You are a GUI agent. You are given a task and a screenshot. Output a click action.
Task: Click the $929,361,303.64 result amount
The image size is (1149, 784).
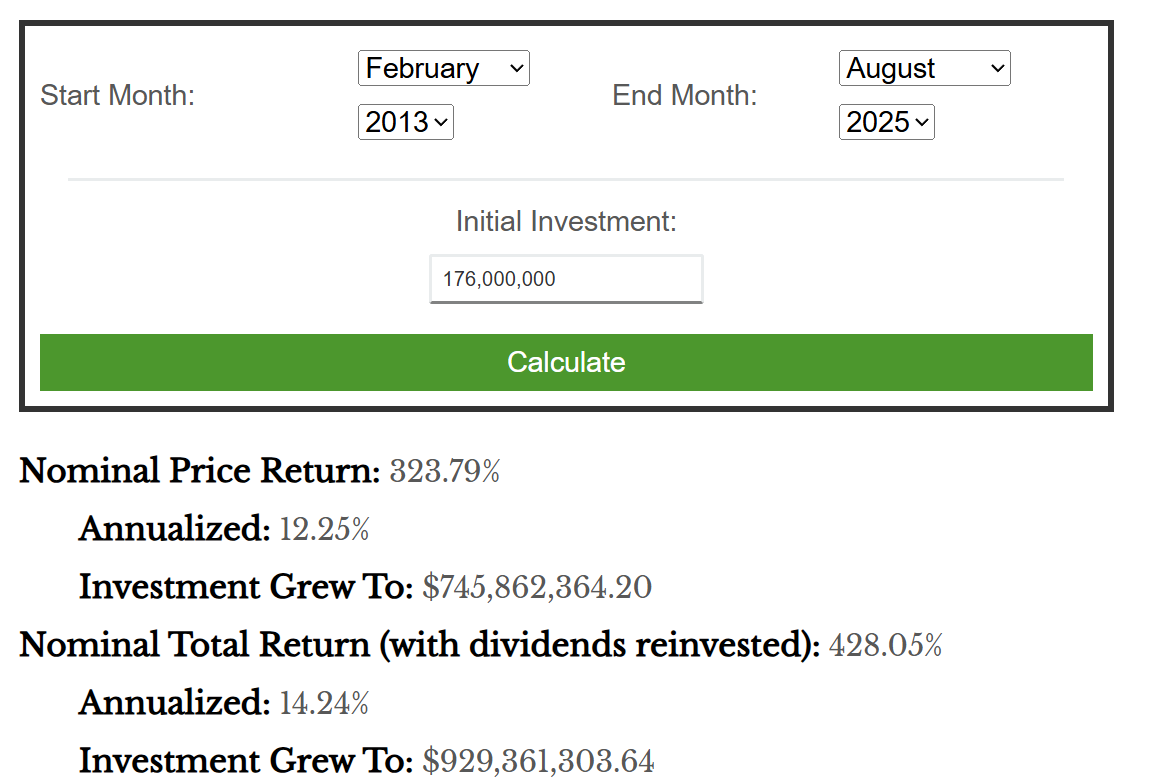click(x=538, y=762)
